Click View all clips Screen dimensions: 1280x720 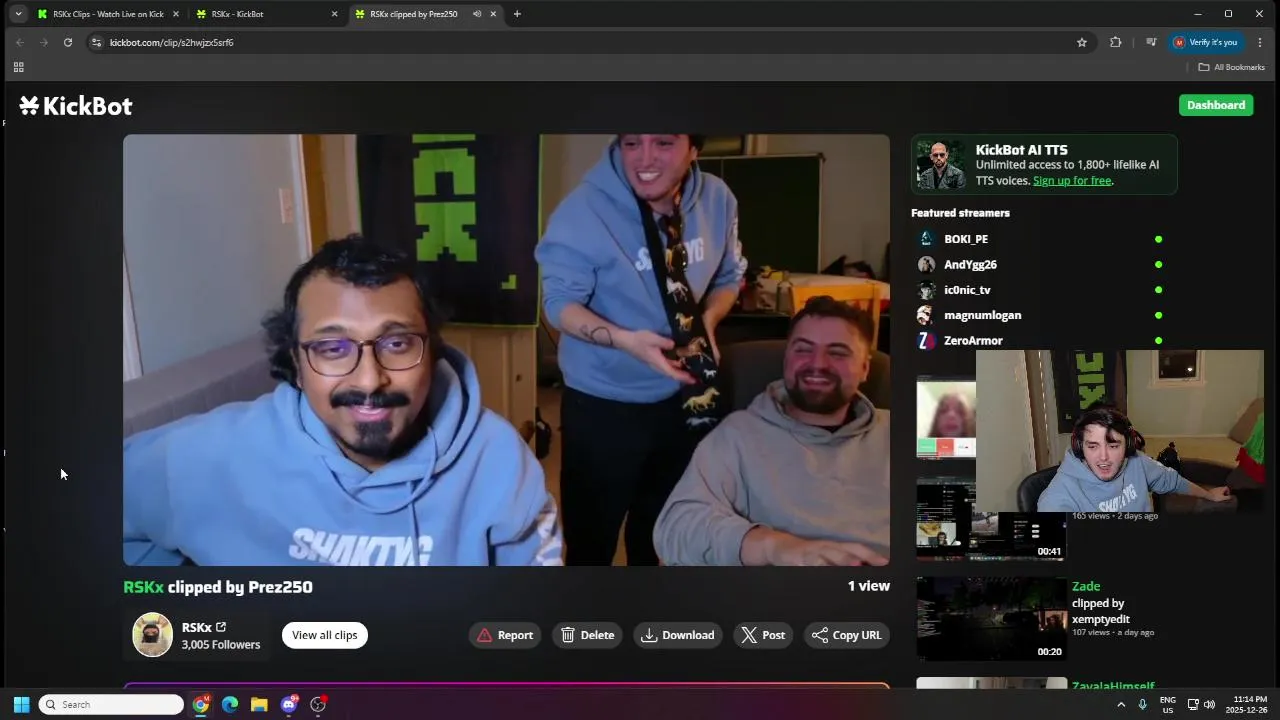325,635
